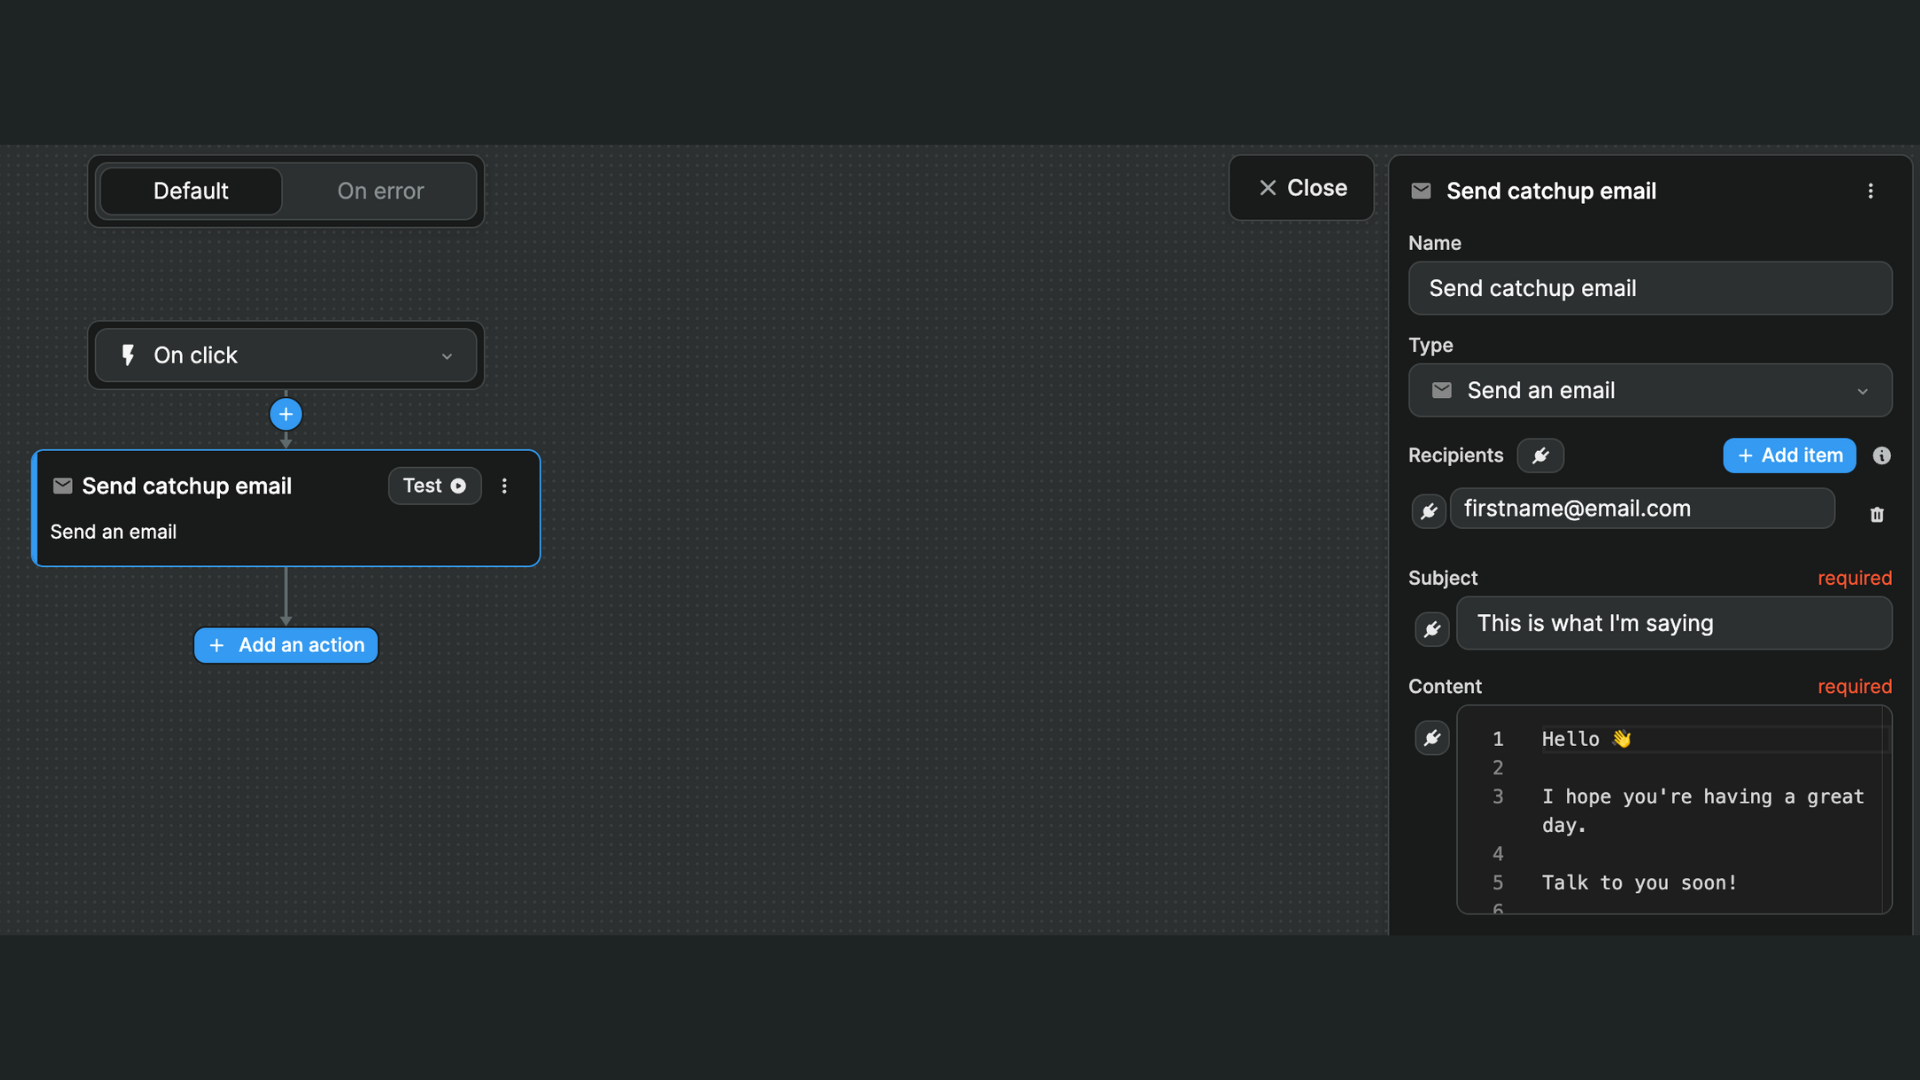1920x1080 pixels.
Task: Open the three-dot menu on the Send catchup email node
Action: click(504, 486)
